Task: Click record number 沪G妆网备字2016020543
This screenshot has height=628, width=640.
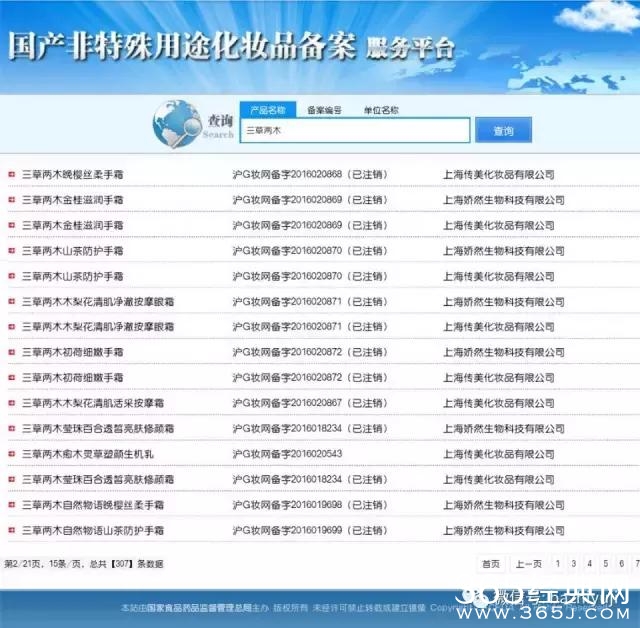Action: click(x=287, y=454)
